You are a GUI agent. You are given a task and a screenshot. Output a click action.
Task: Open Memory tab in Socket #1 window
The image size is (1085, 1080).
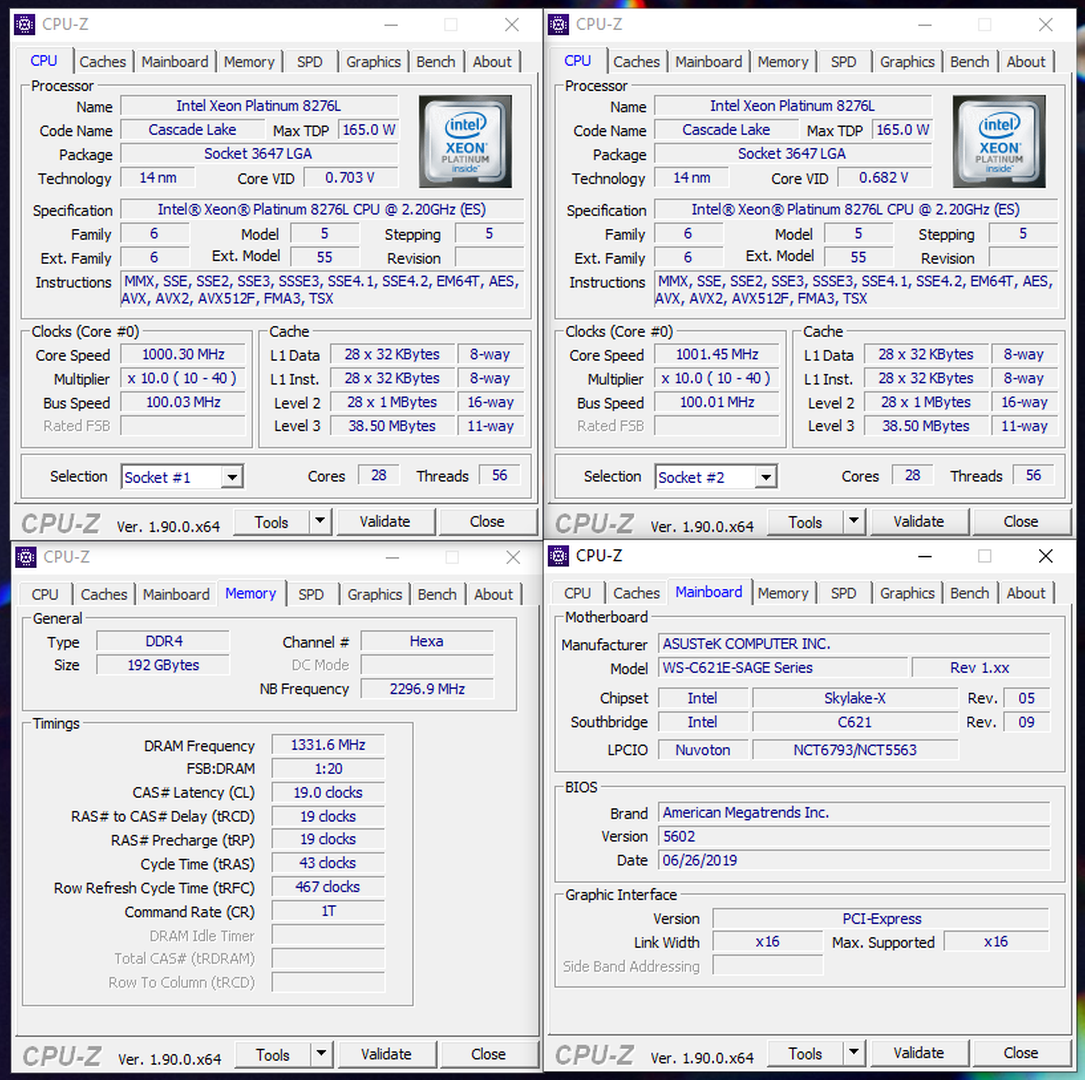pos(249,62)
